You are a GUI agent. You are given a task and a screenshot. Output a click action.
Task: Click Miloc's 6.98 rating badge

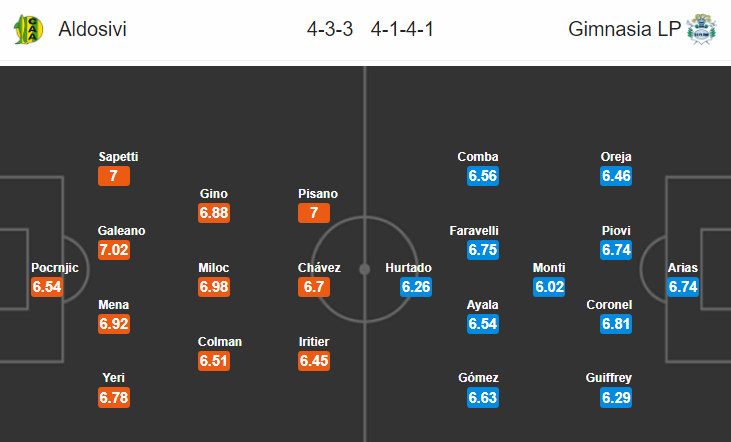[x=214, y=287]
